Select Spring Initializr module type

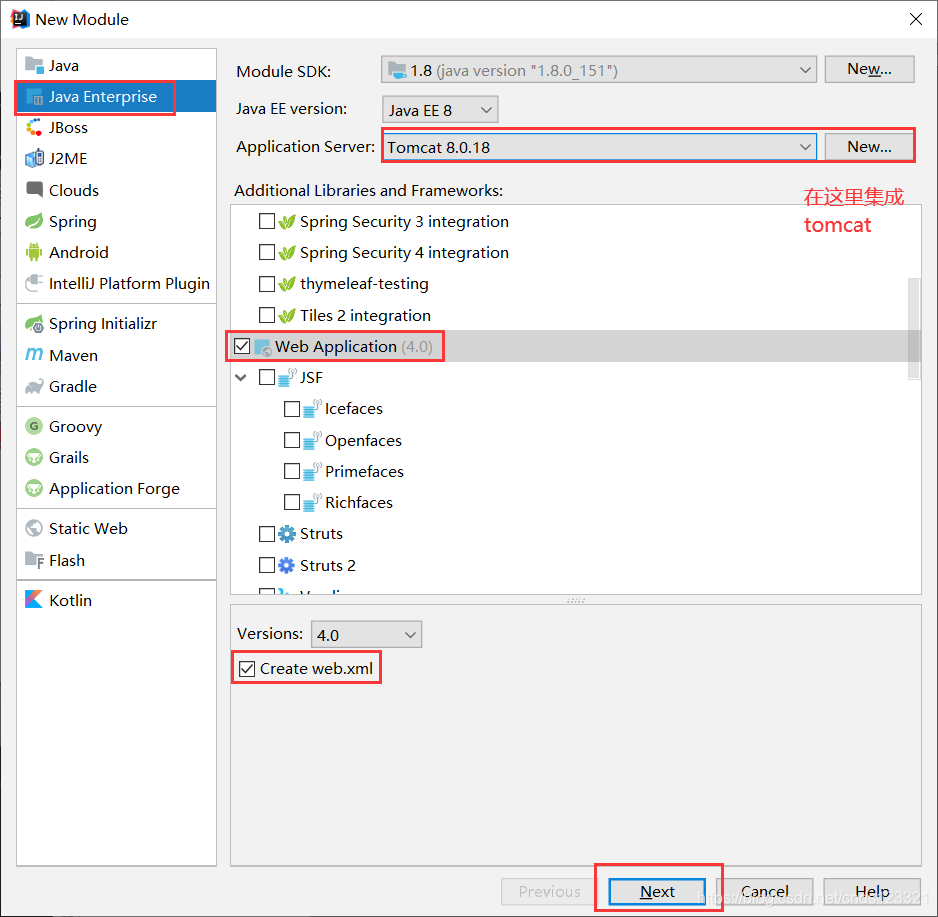pyautogui.click(x=116, y=324)
